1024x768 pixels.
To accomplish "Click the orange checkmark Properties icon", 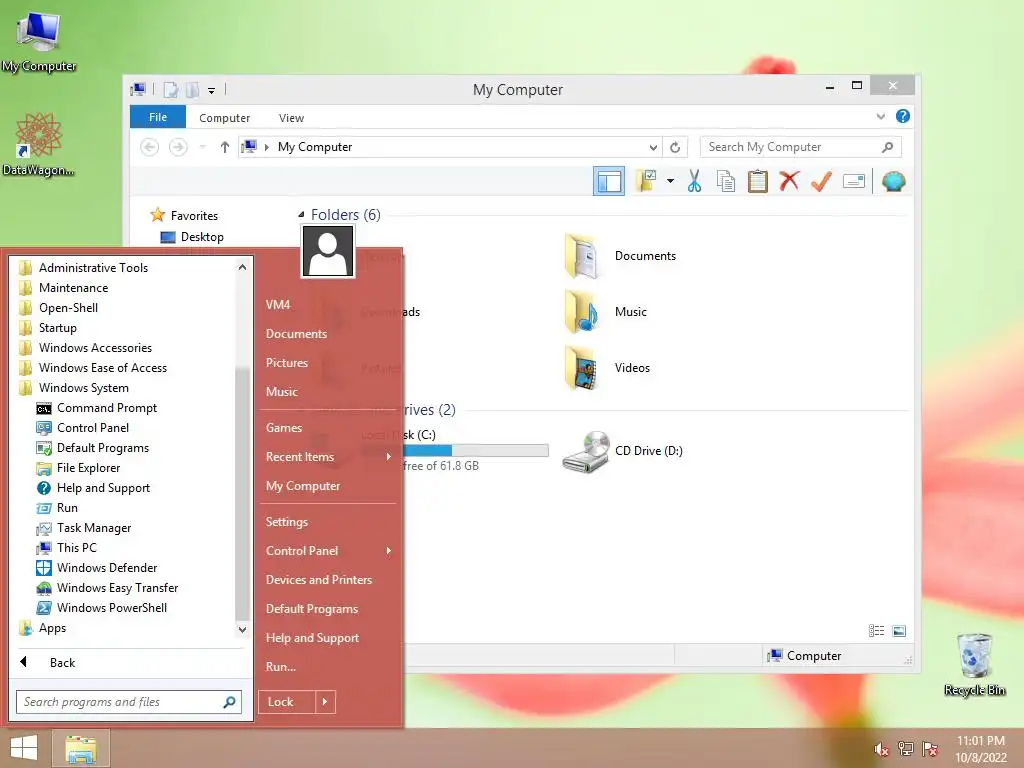I will (821, 181).
